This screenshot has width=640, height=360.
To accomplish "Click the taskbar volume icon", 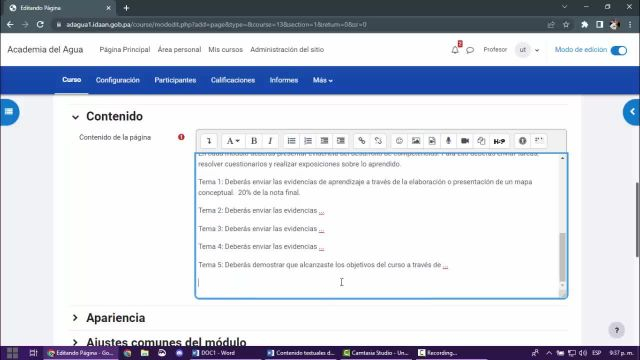I will pos(583,353).
